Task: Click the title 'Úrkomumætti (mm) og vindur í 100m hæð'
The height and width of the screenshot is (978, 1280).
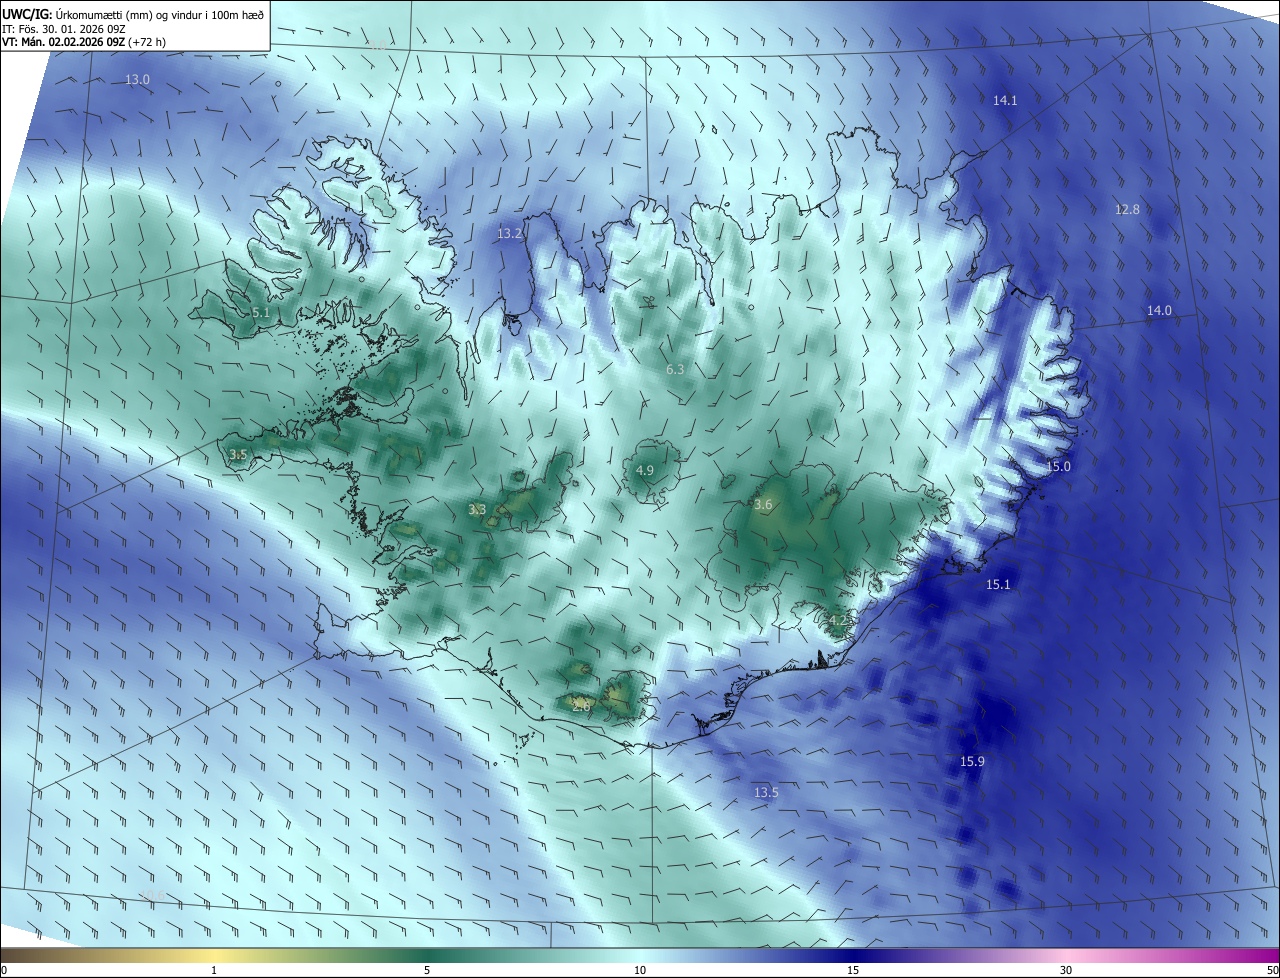Action: [160, 13]
